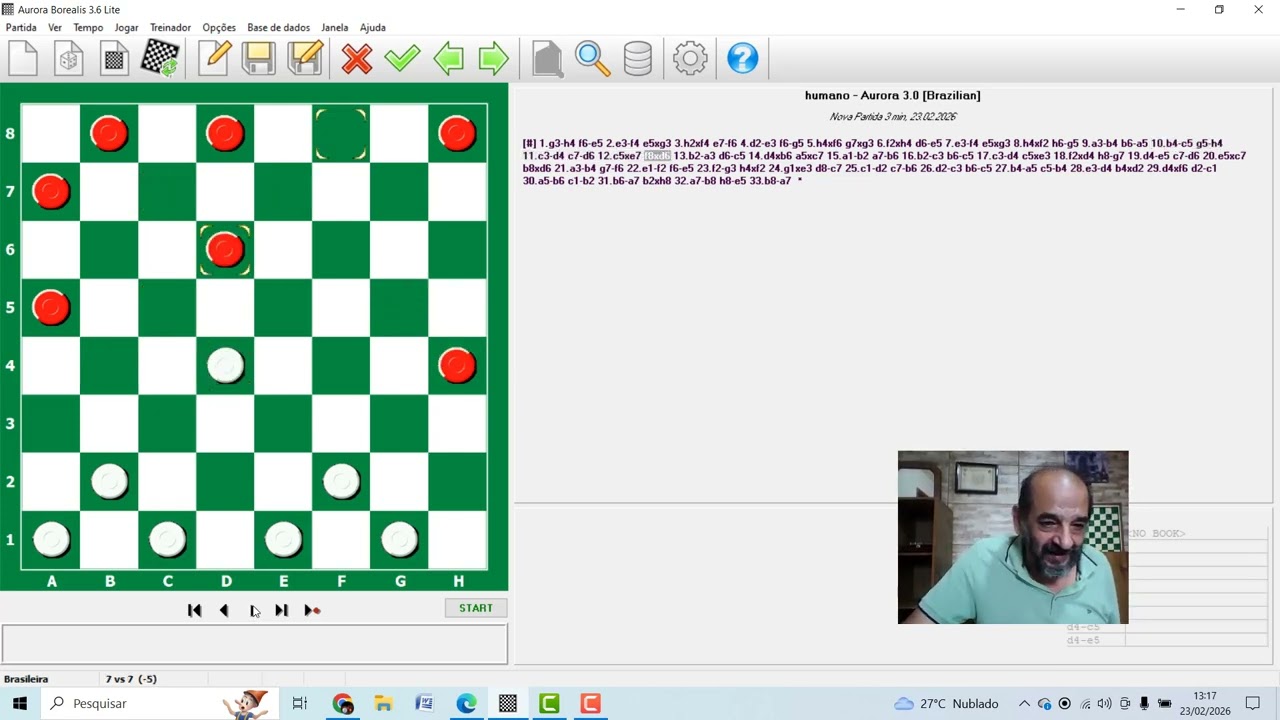Viewport: 1280px width, 720px height.
Task: Click the '<NO BOOK>' label
Action: (1156, 534)
